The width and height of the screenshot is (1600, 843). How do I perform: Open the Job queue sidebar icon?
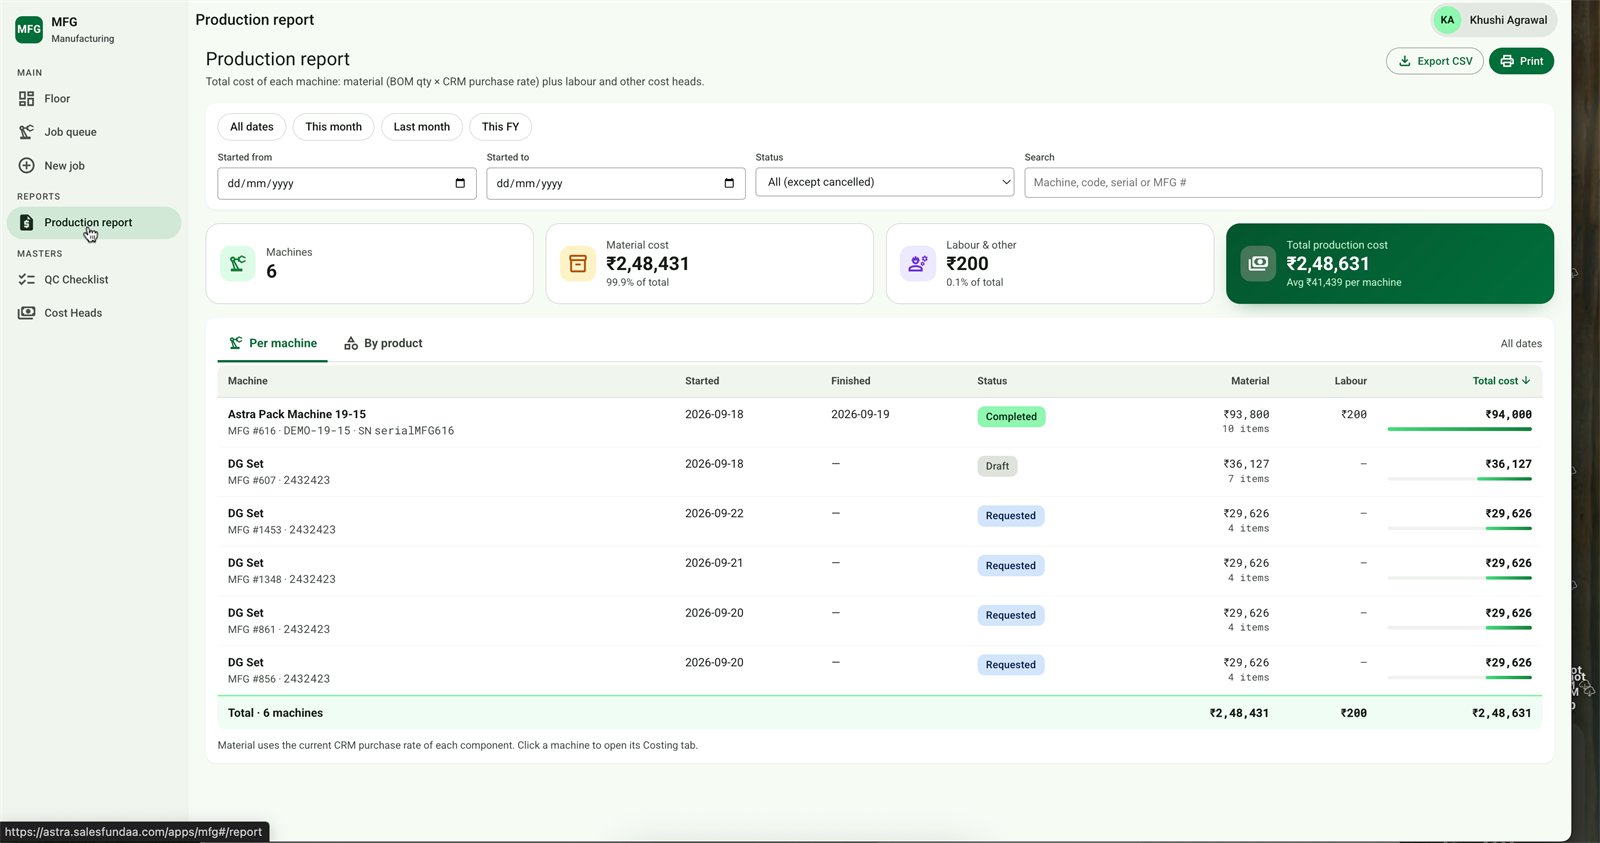tap(27, 132)
